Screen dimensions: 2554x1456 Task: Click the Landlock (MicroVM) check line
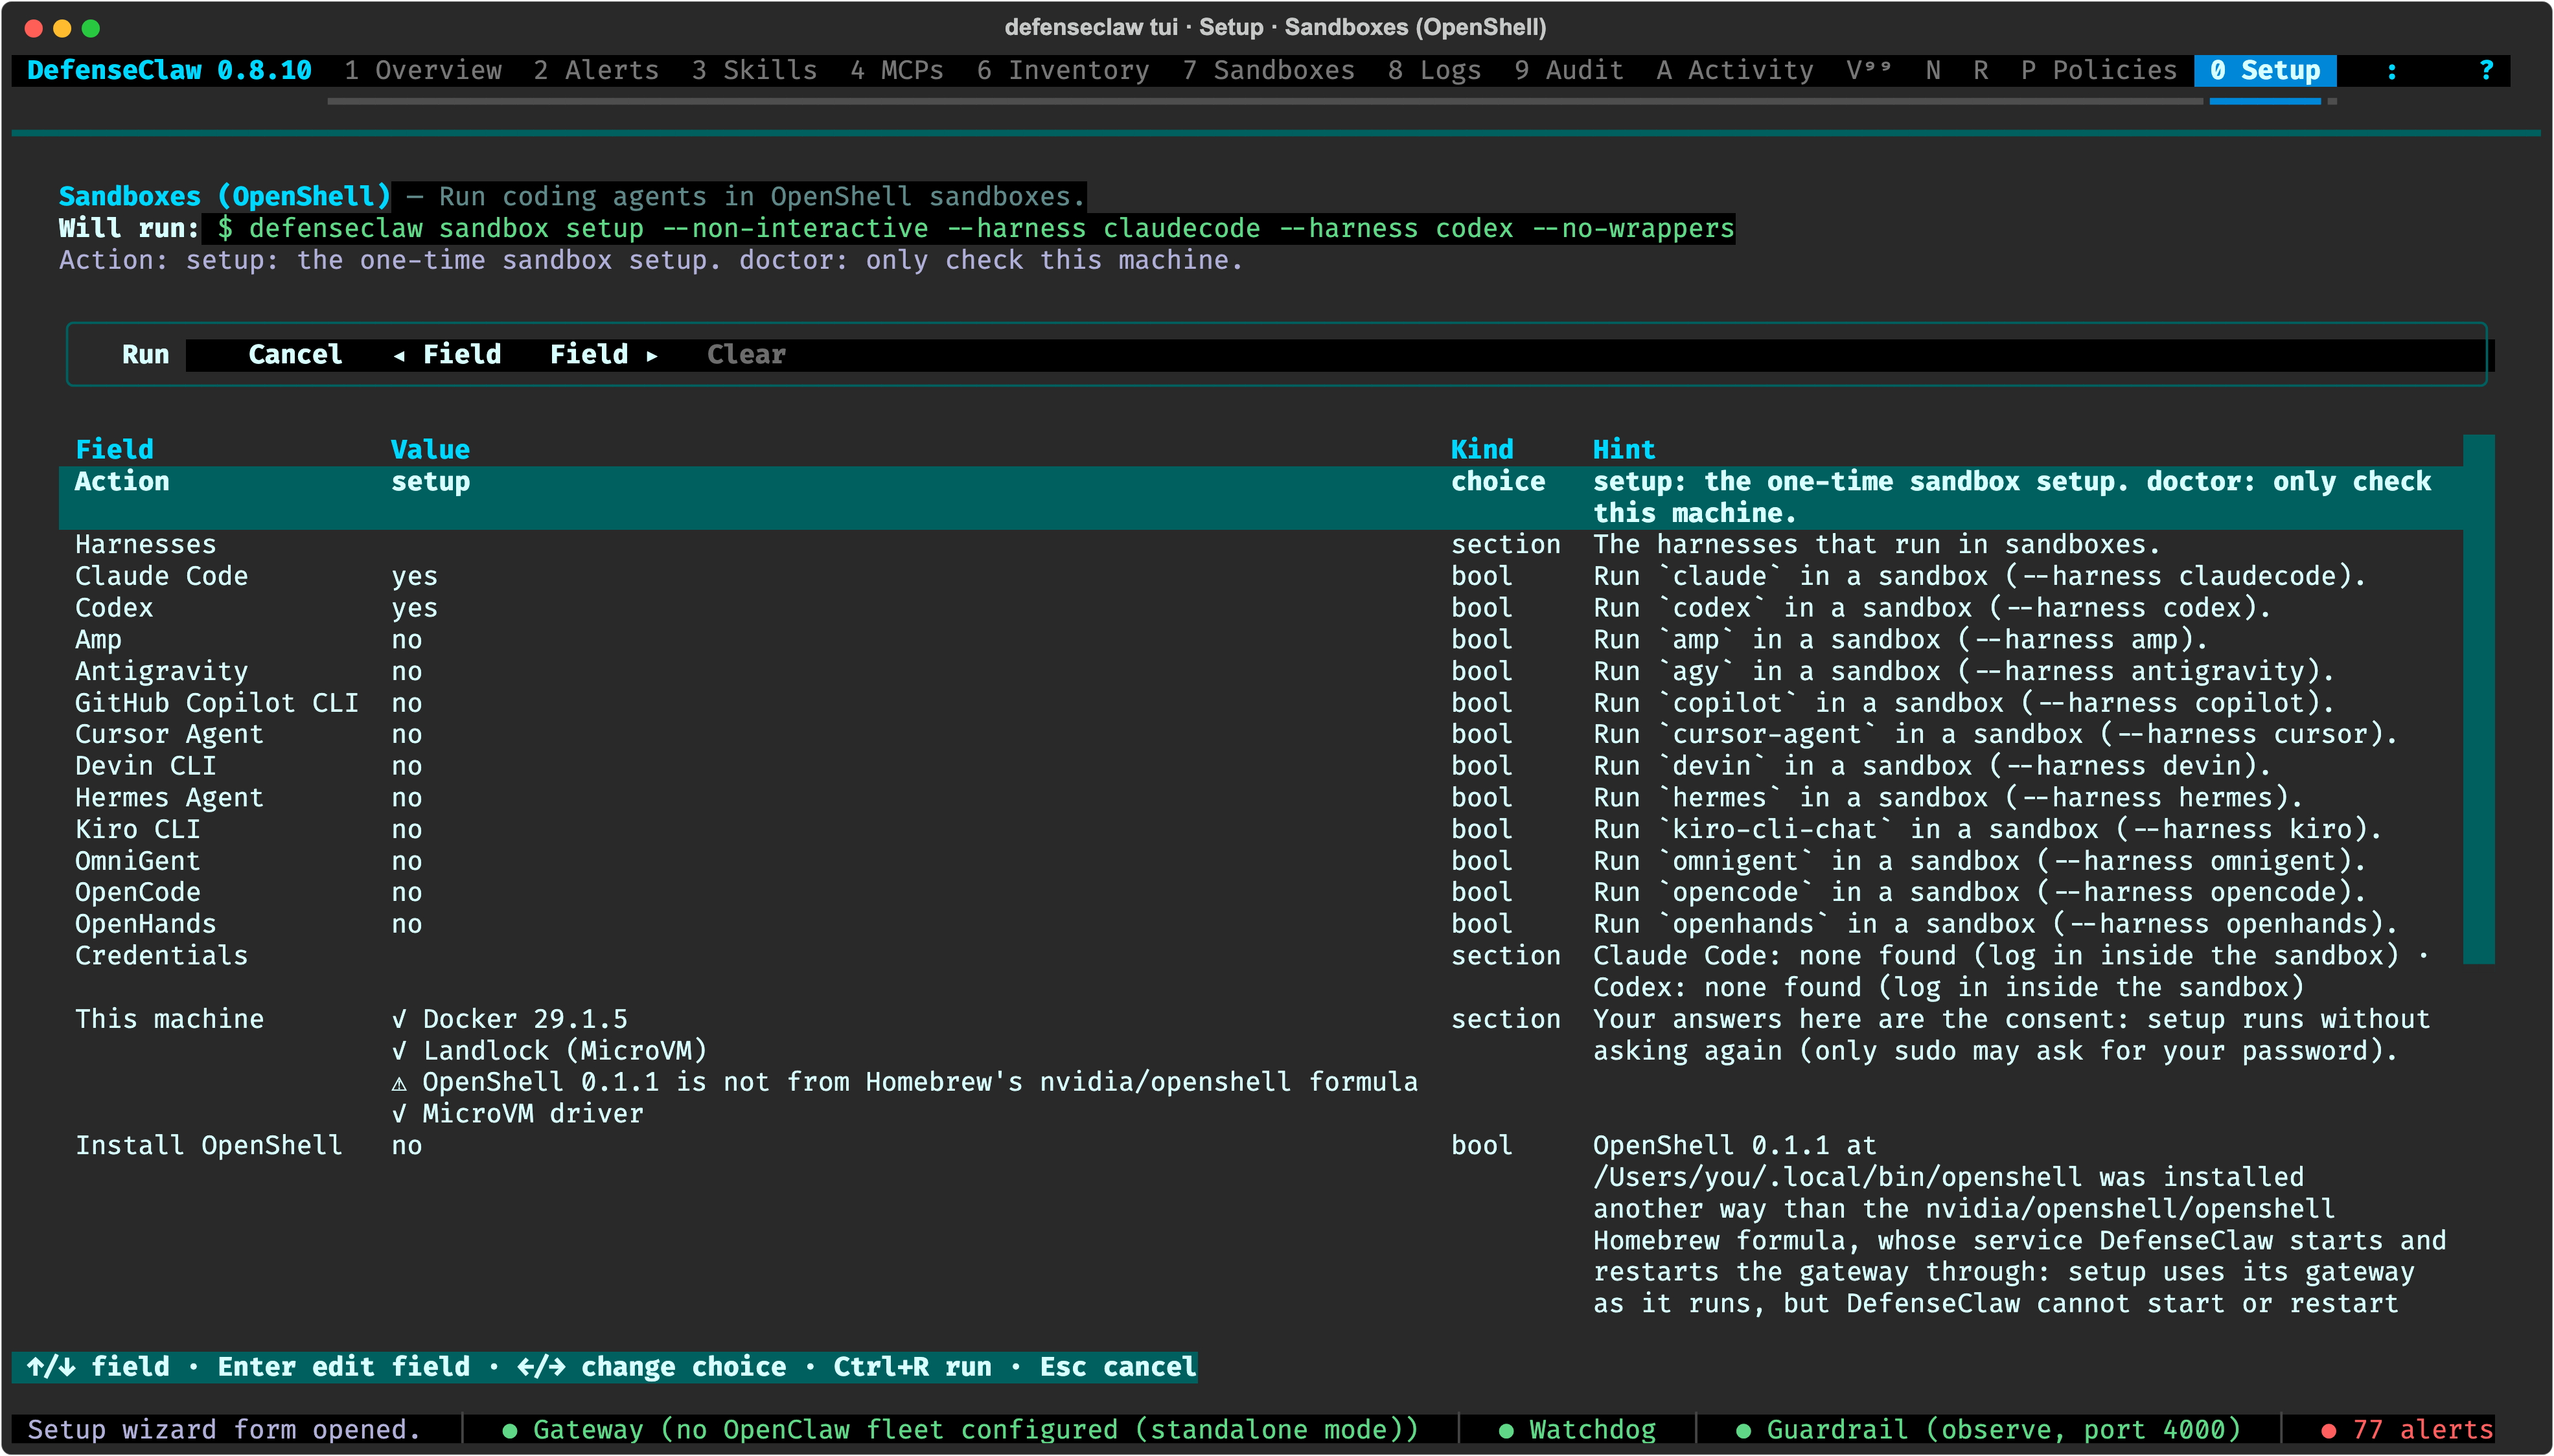click(549, 1050)
